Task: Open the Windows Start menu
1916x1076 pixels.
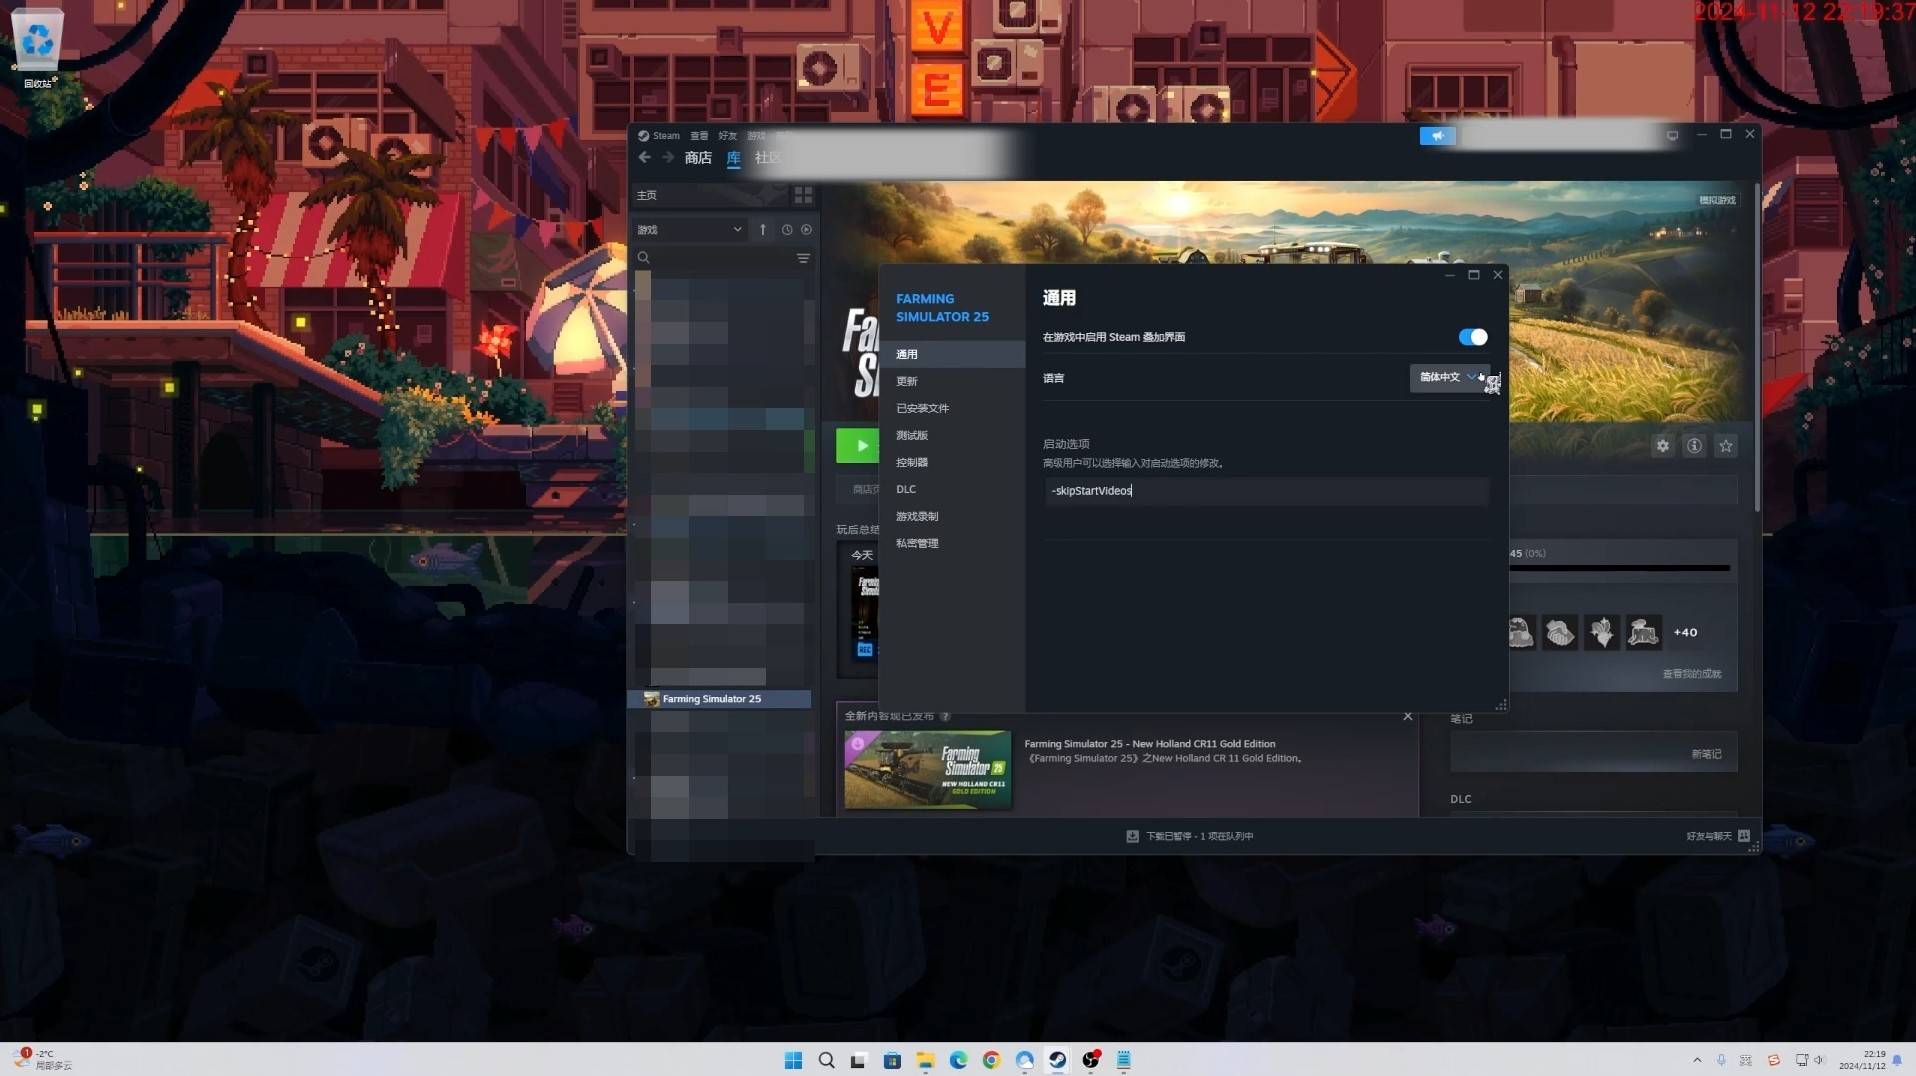Action: pos(793,1060)
